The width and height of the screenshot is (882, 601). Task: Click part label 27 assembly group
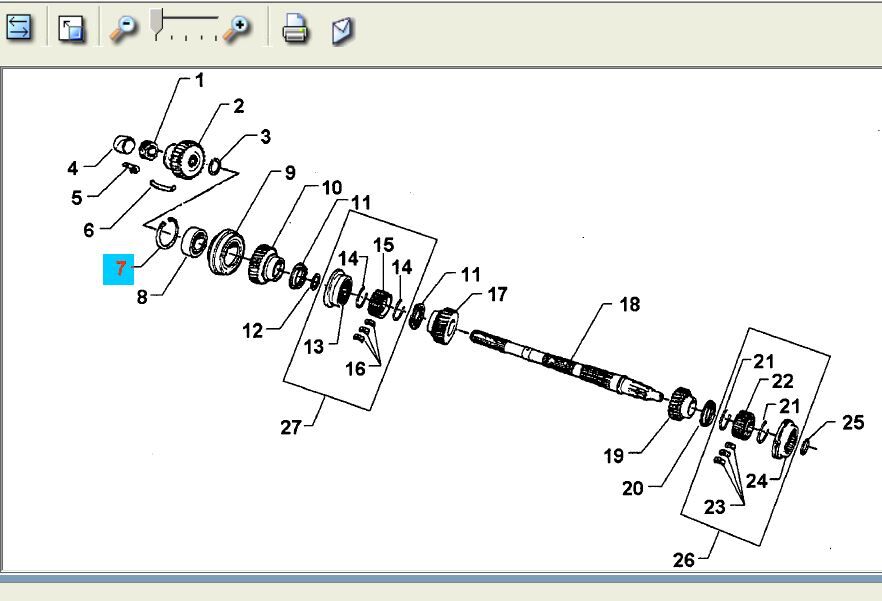click(291, 427)
